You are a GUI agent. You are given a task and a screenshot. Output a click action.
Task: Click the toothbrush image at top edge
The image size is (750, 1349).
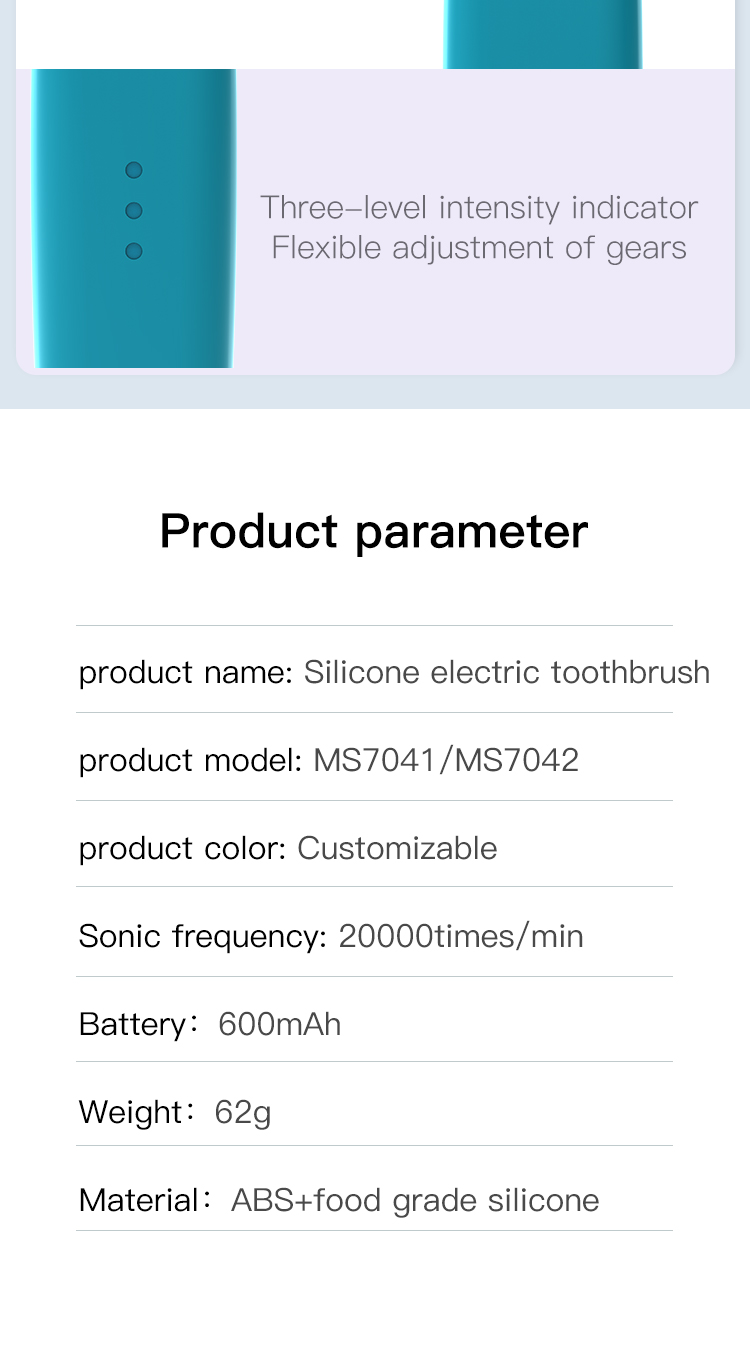click(x=542, y=34)
